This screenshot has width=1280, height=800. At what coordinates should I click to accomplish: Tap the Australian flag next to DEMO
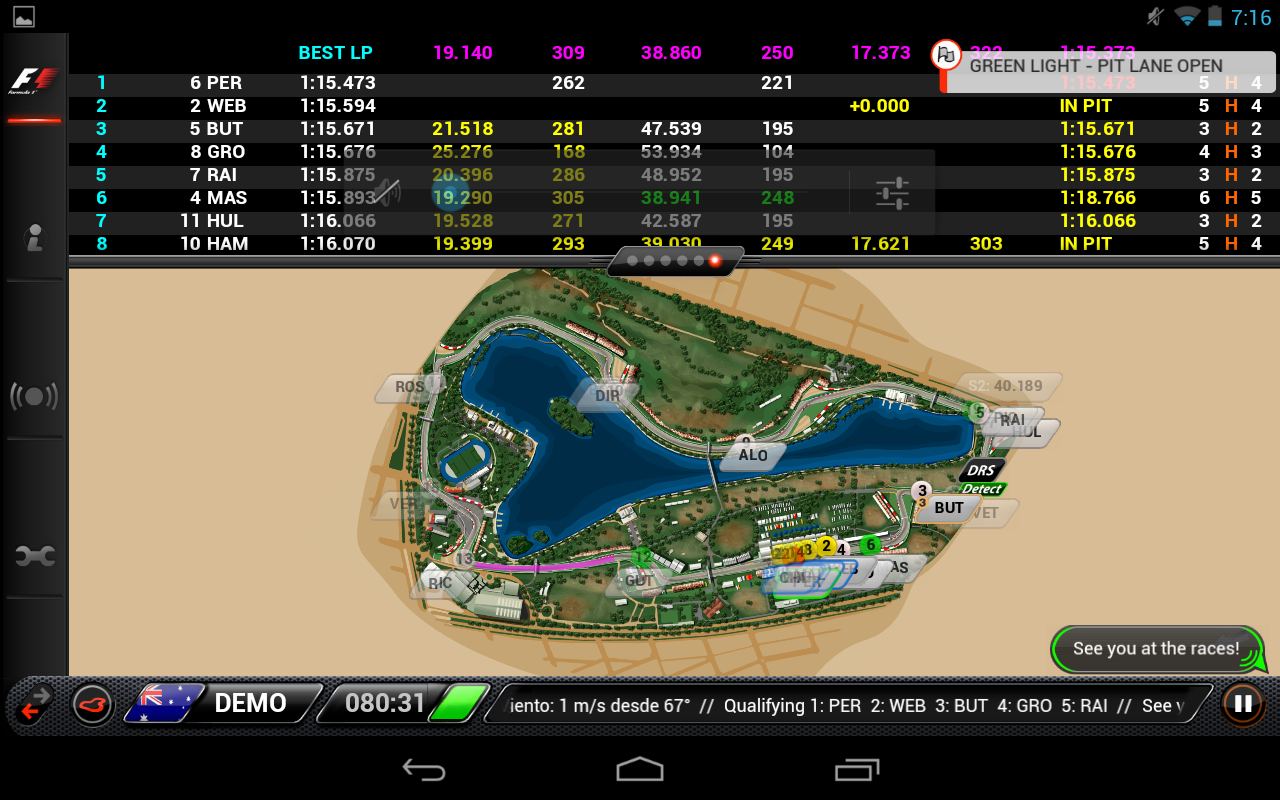[x=163, y=703]
